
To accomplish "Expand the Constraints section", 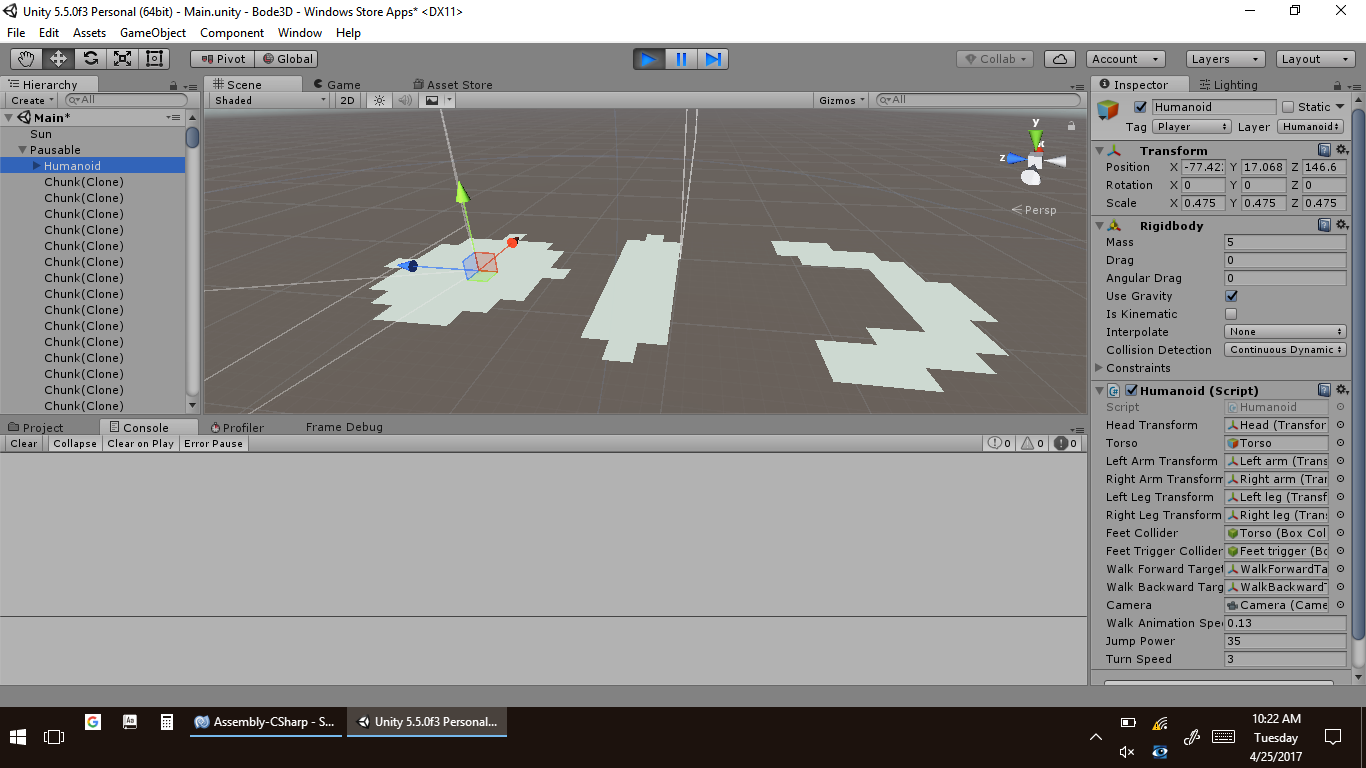I will tap(1100, 368).
